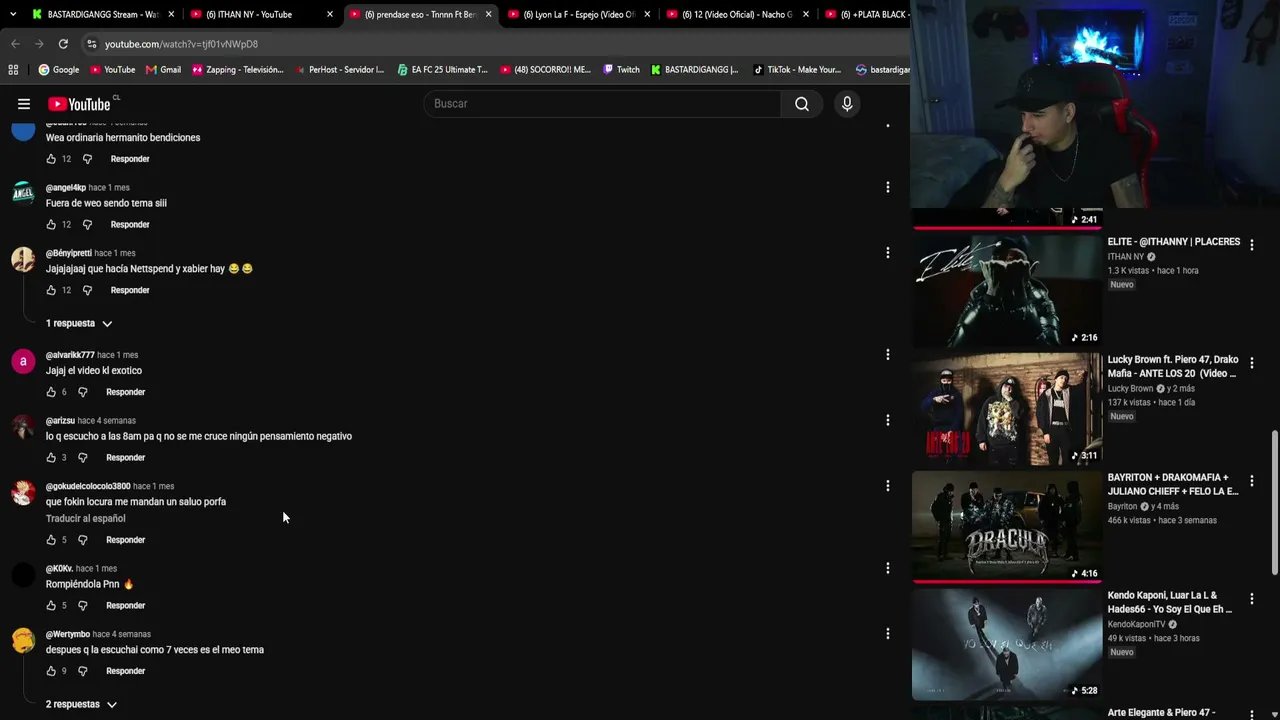Switch to the Lyon La F - Espejo tab
This screenshot has height=720, width=1280.
[578, 15]
